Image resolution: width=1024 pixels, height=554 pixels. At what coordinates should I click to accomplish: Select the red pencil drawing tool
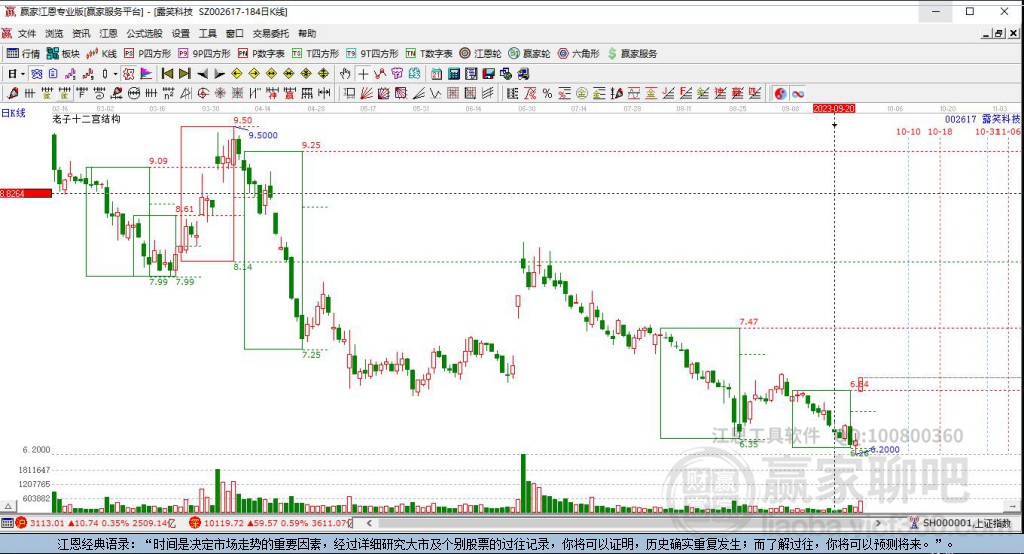tap(12, 93)
